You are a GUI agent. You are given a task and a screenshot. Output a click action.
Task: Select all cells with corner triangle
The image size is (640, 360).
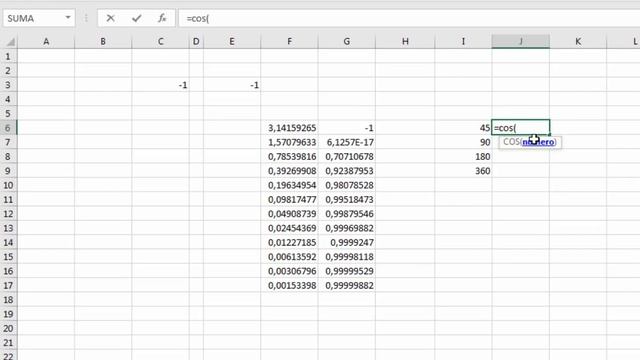(x=9, y=42)
